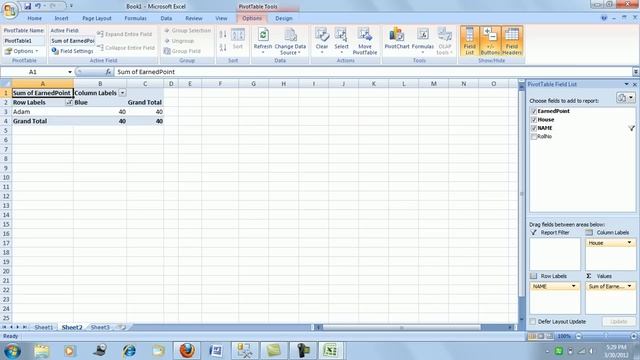Viewport: 640px width, 360px height.
Task: Open PivotTable Options
Action: 22,51
